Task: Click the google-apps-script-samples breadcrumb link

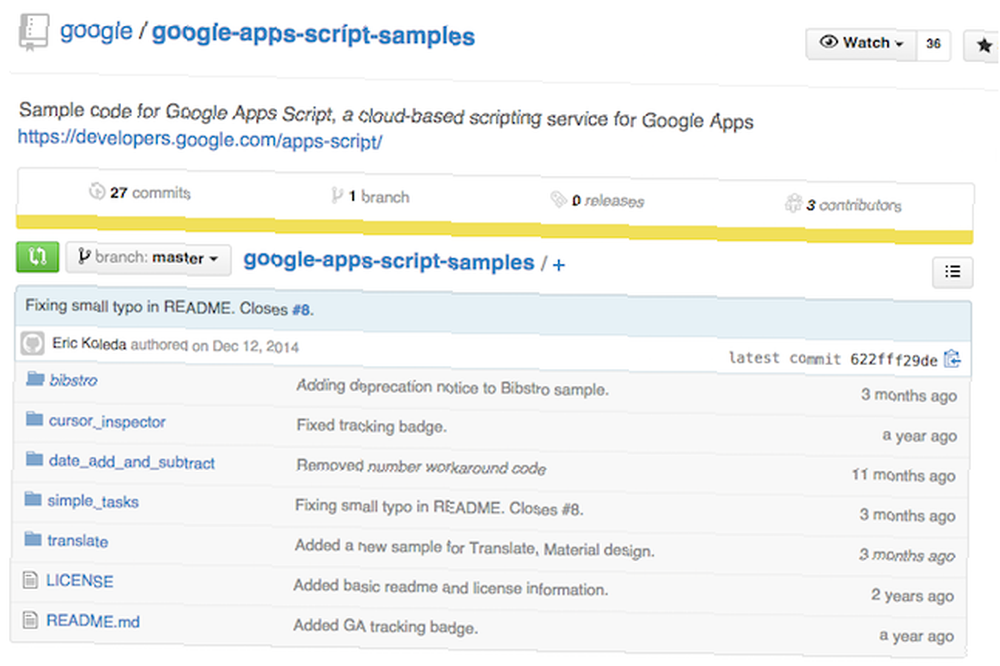Action: pyautogui.click(x=388, y=261)
